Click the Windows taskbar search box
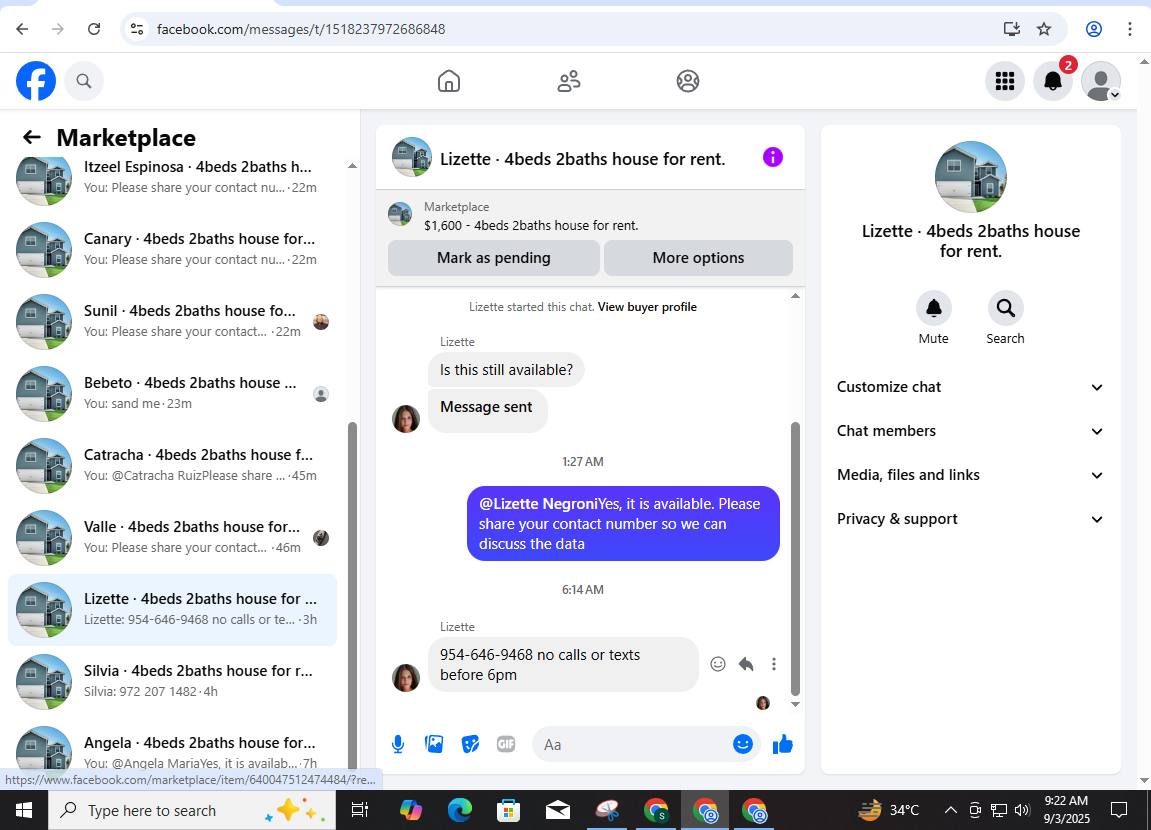The width and height of the screenshot is (1151, 830). pyautogui.click(x=192, y=810)
